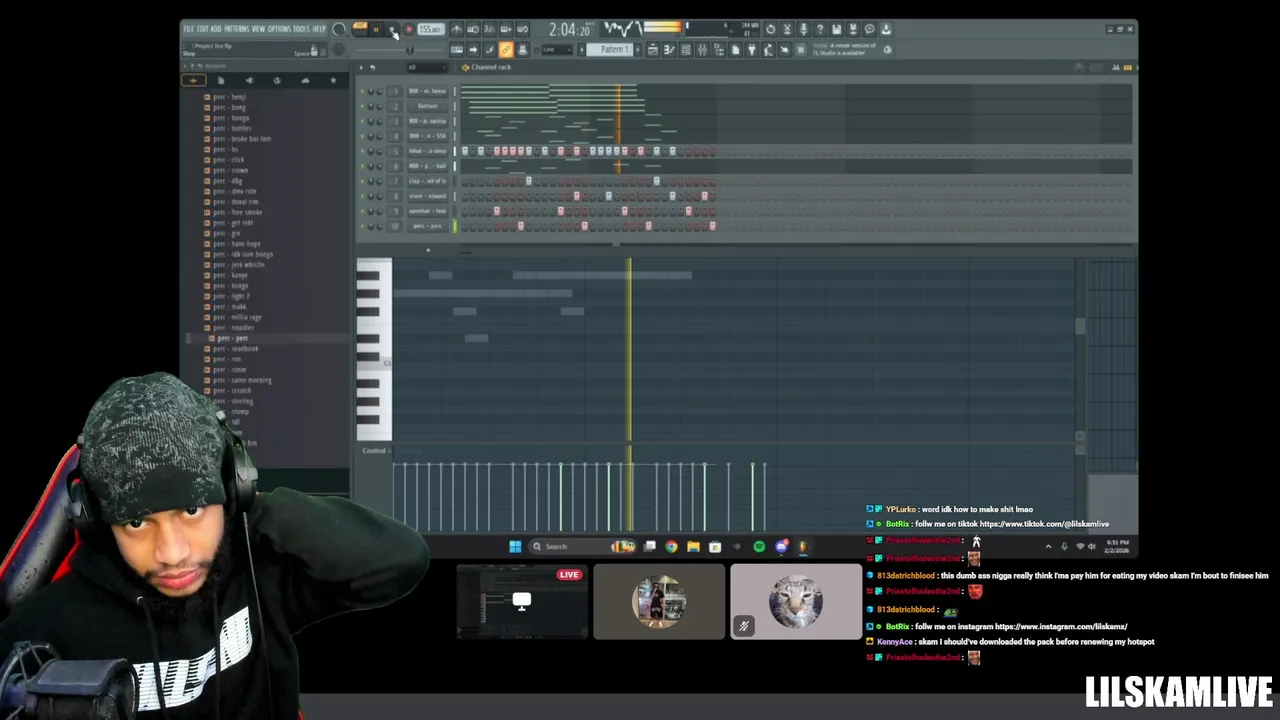
Task: Click the typing keyboard to piano icon
Action: click(457, 49)
